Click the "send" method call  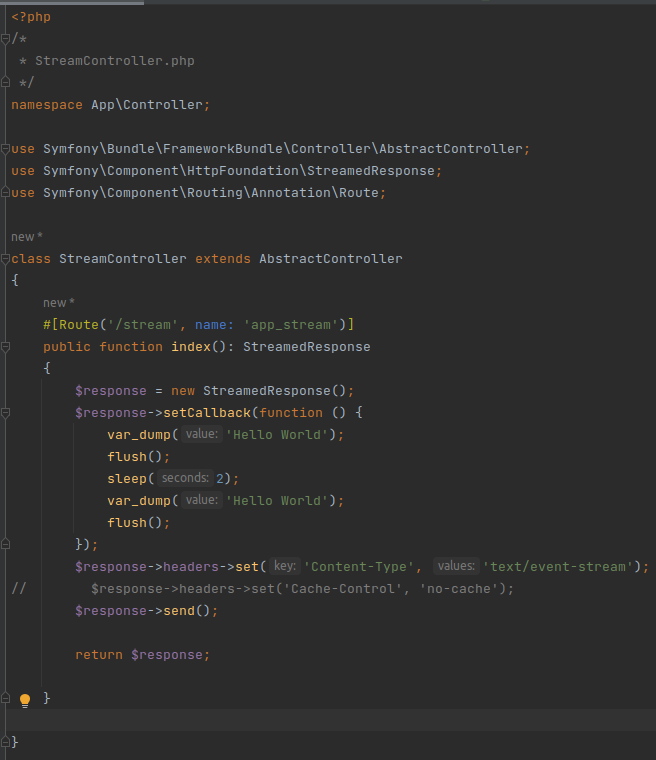179,611
